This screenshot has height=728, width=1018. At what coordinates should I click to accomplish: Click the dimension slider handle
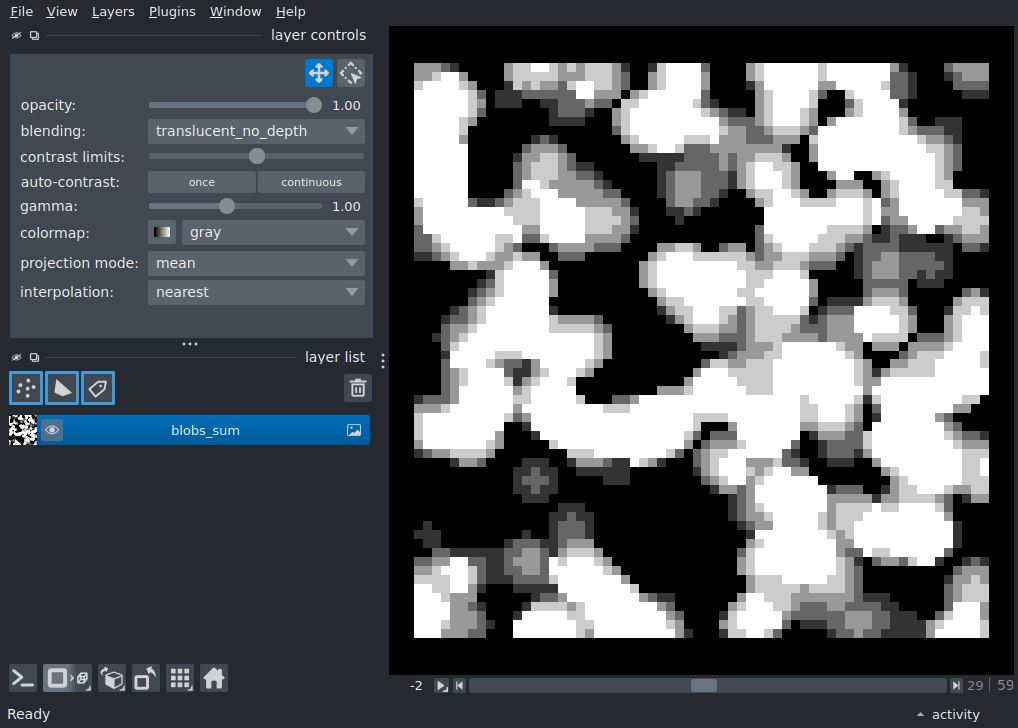point(704,686)
